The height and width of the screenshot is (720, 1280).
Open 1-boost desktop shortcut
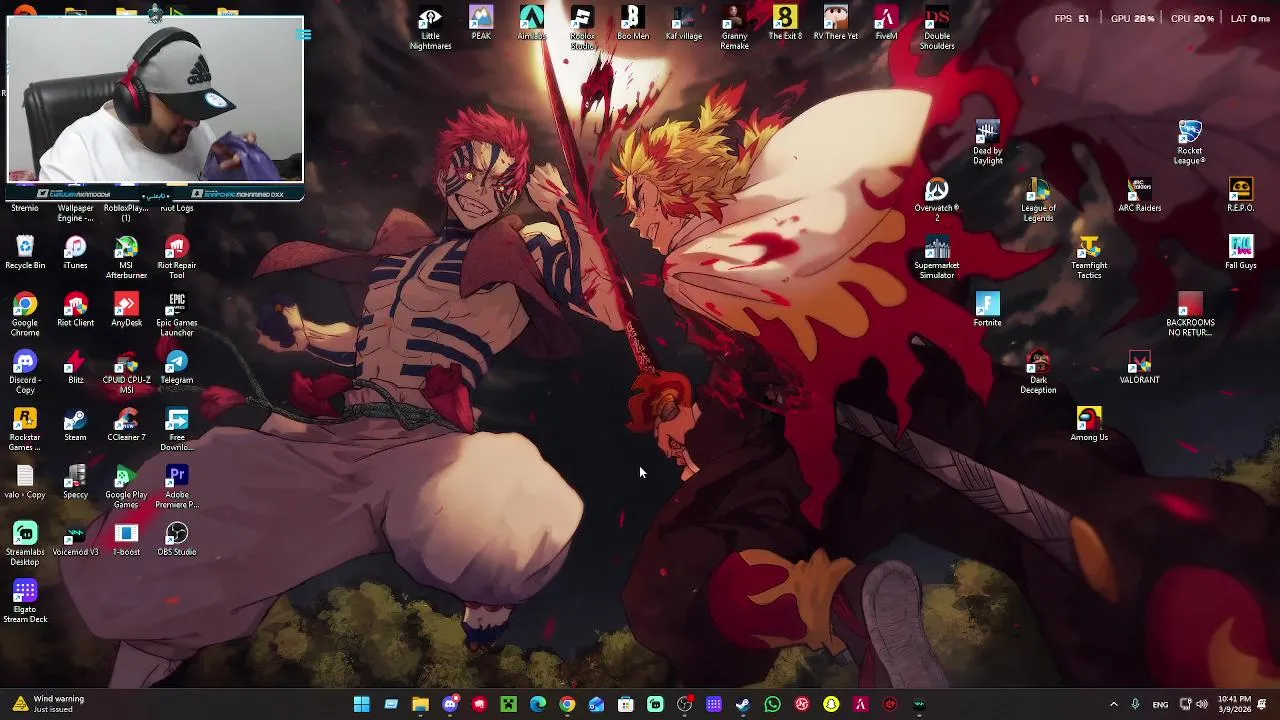point(126,539)
